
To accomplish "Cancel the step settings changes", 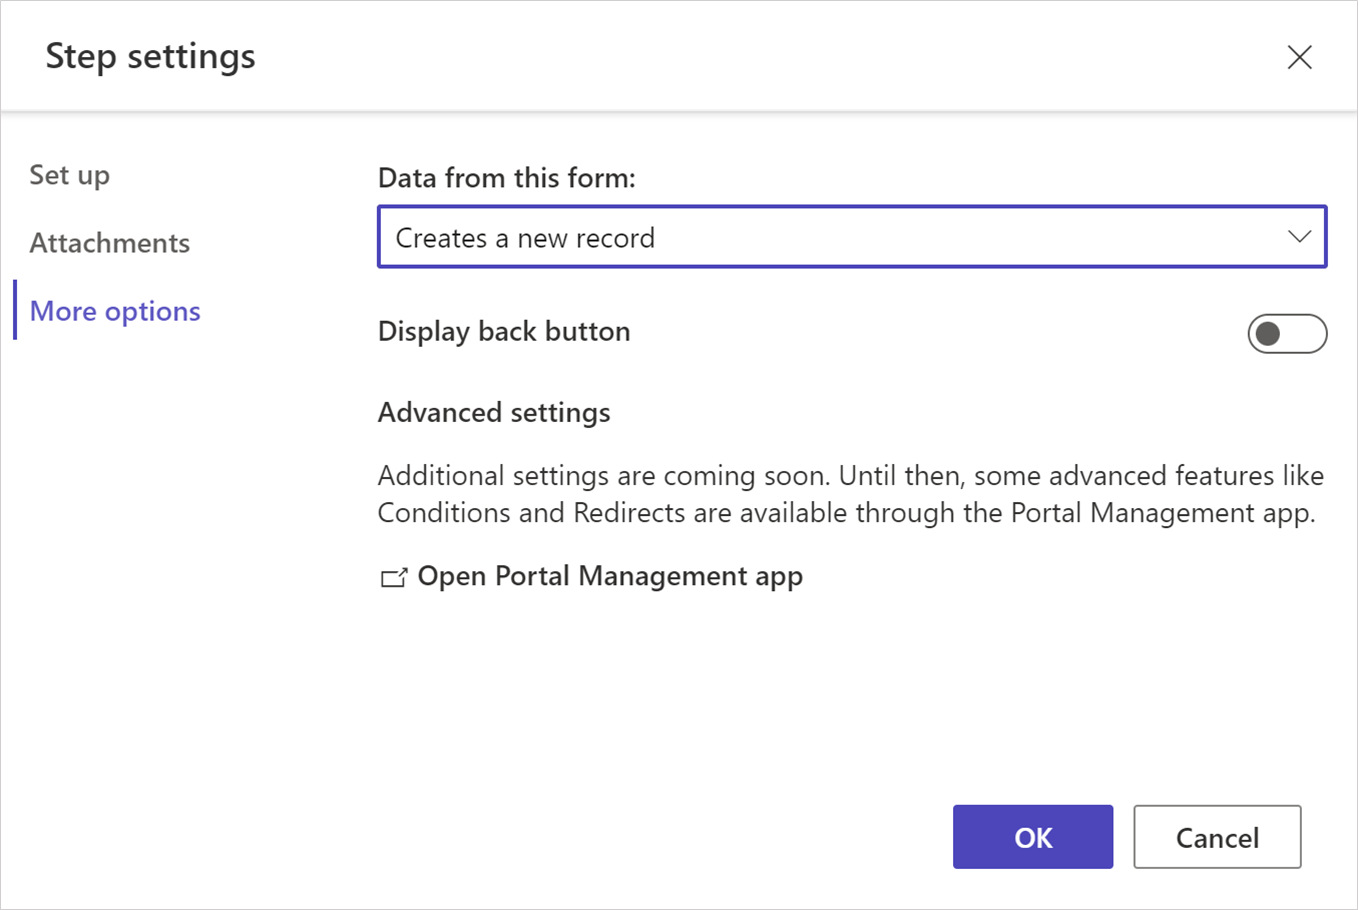I will (1216, 837).
